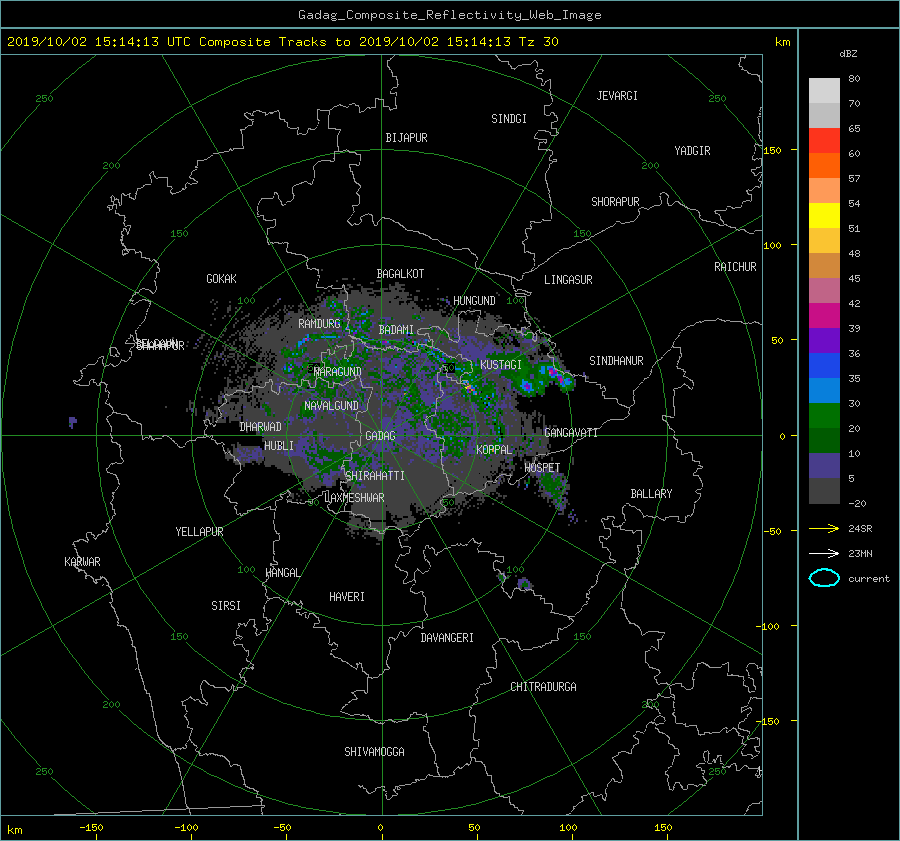
Task: Select the HUBLI label on the map
Action: [278, 445]
